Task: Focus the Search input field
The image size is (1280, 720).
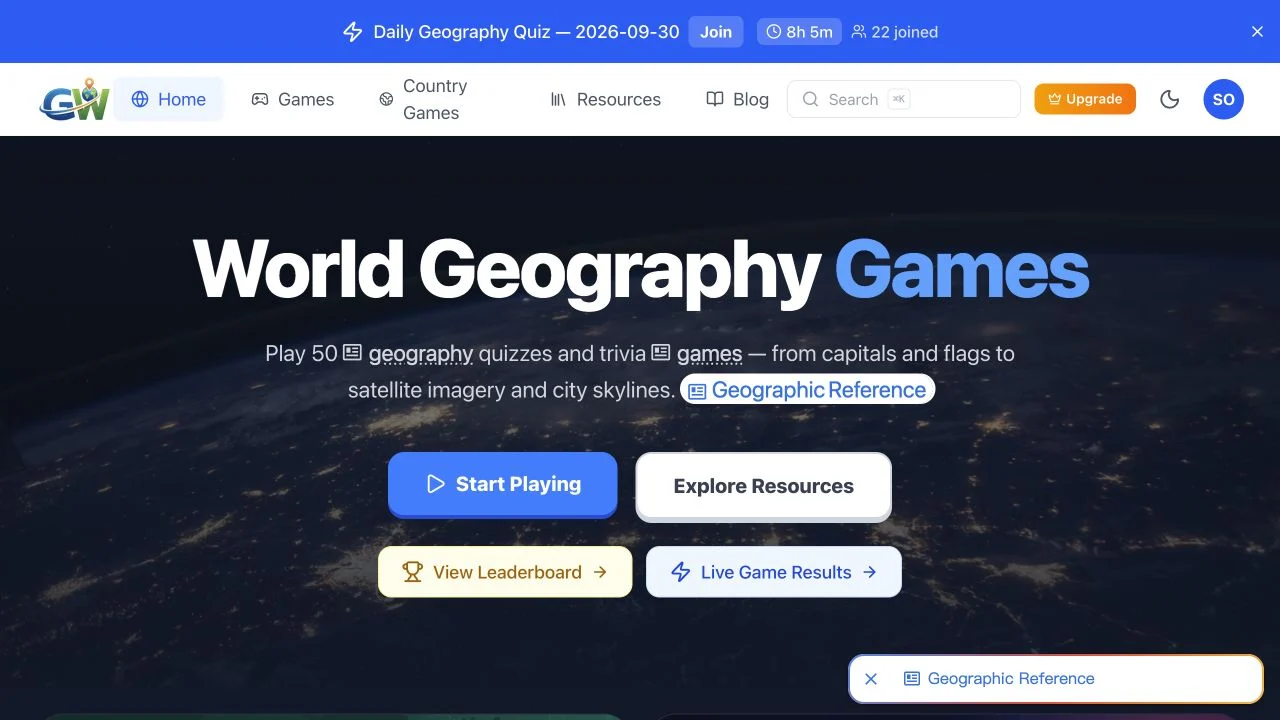Action: (x=904, y=99)
